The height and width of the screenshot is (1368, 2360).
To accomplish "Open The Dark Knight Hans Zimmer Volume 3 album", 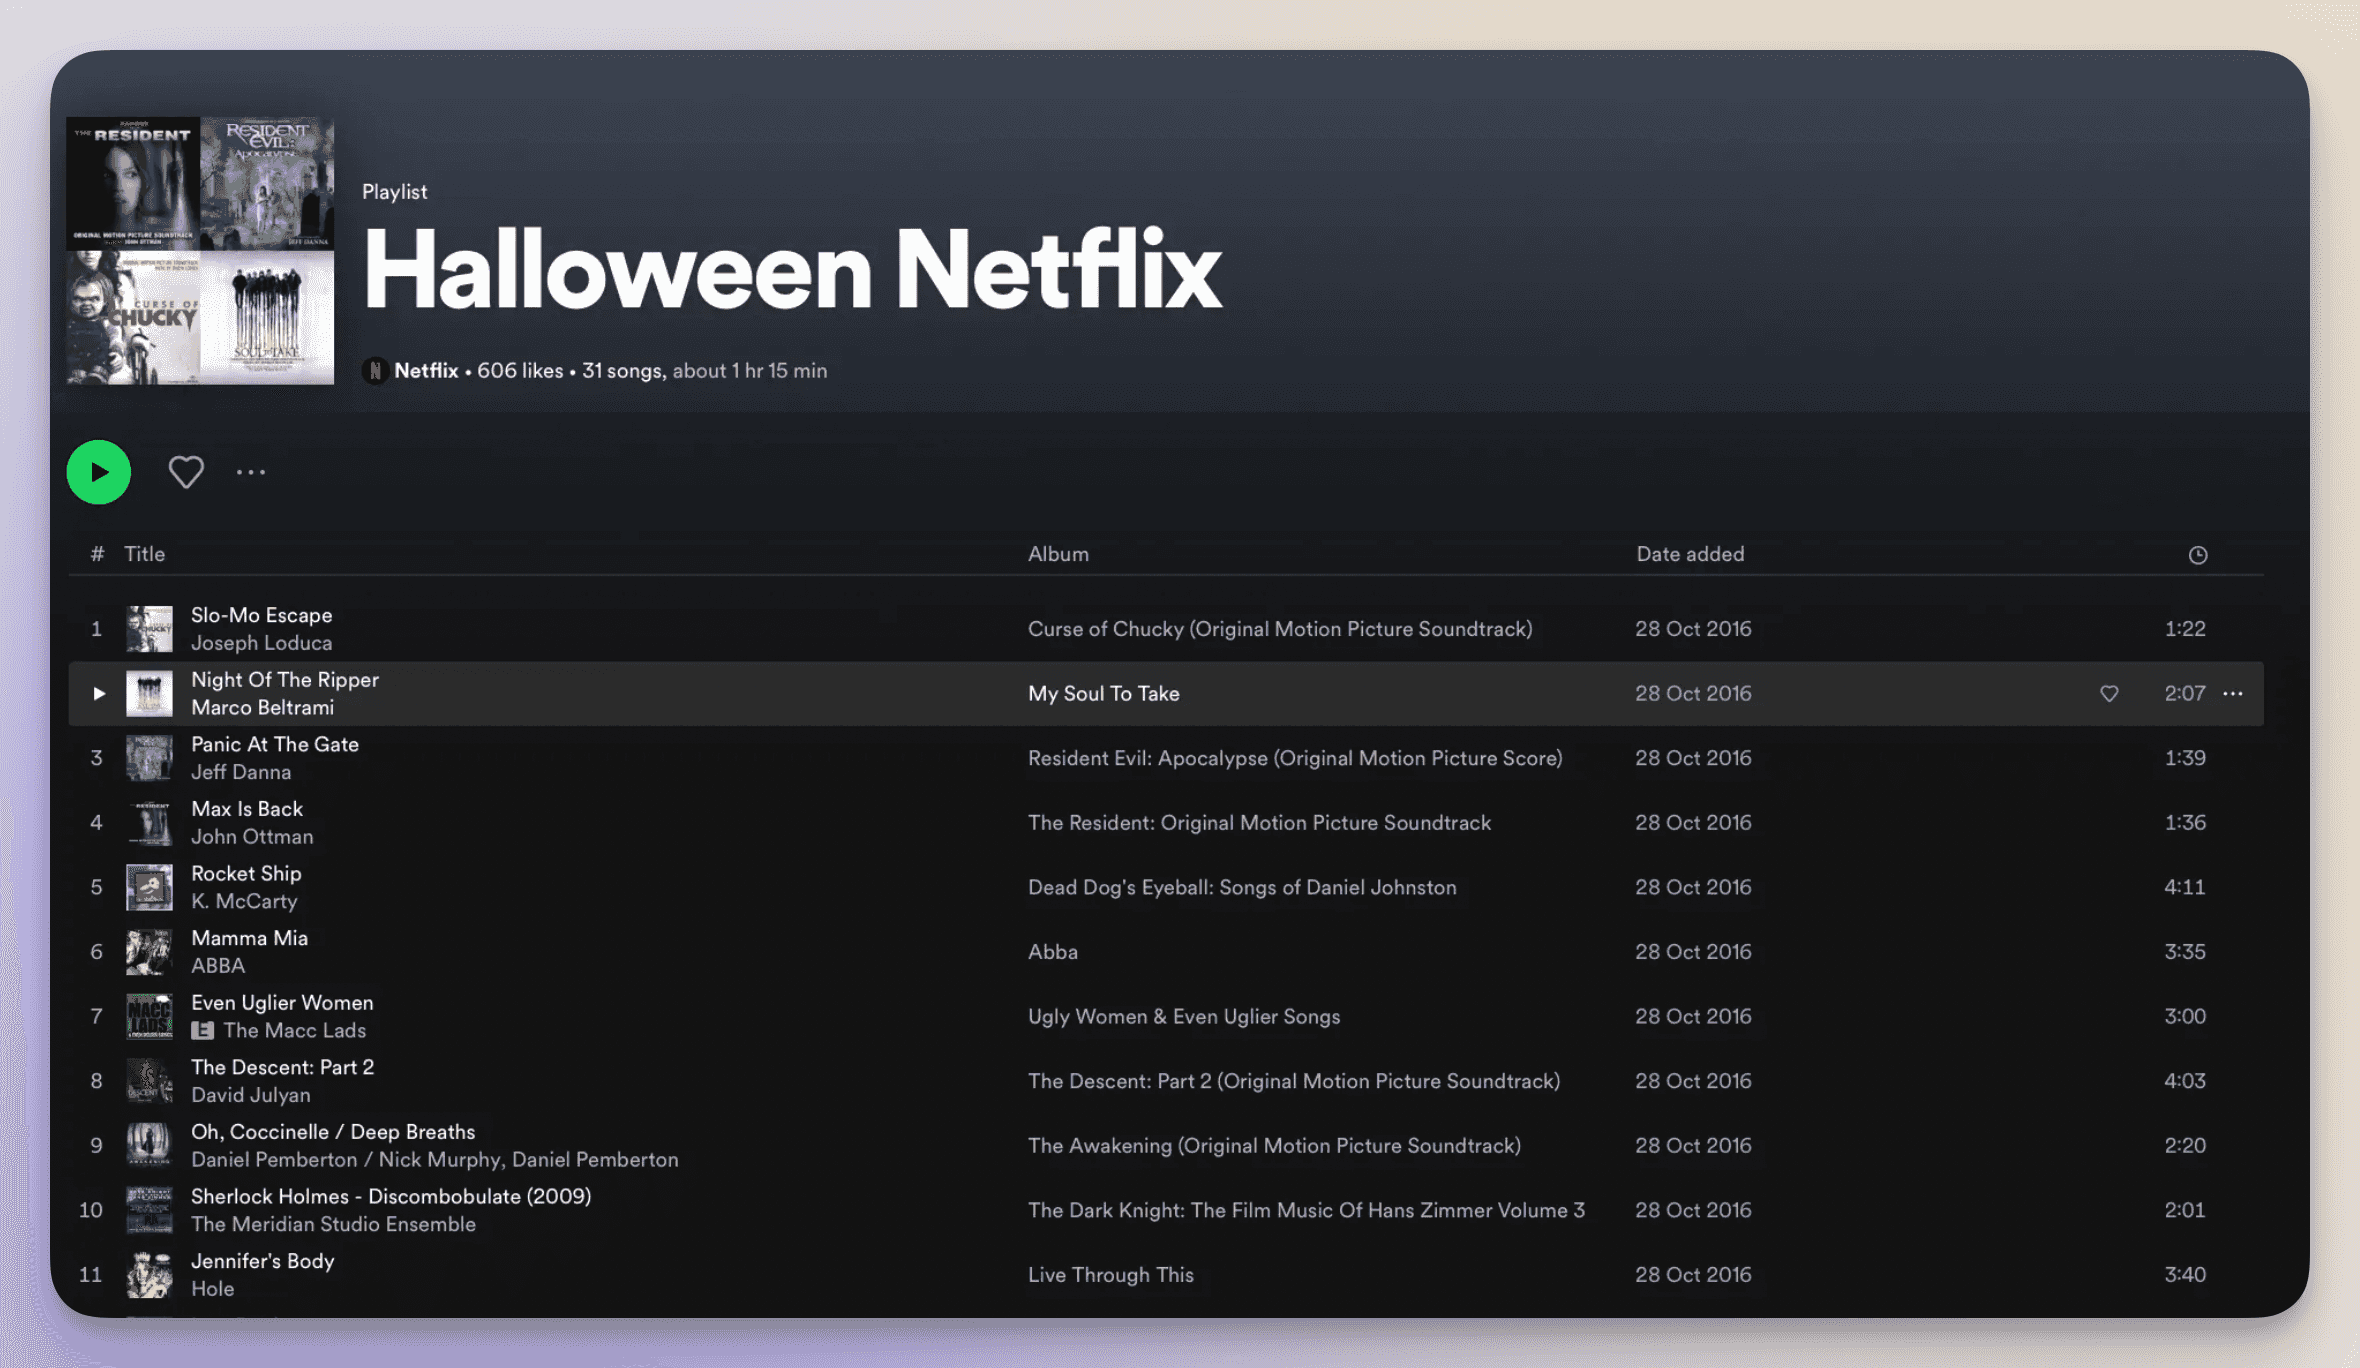I will [x=1306, y=1210].
